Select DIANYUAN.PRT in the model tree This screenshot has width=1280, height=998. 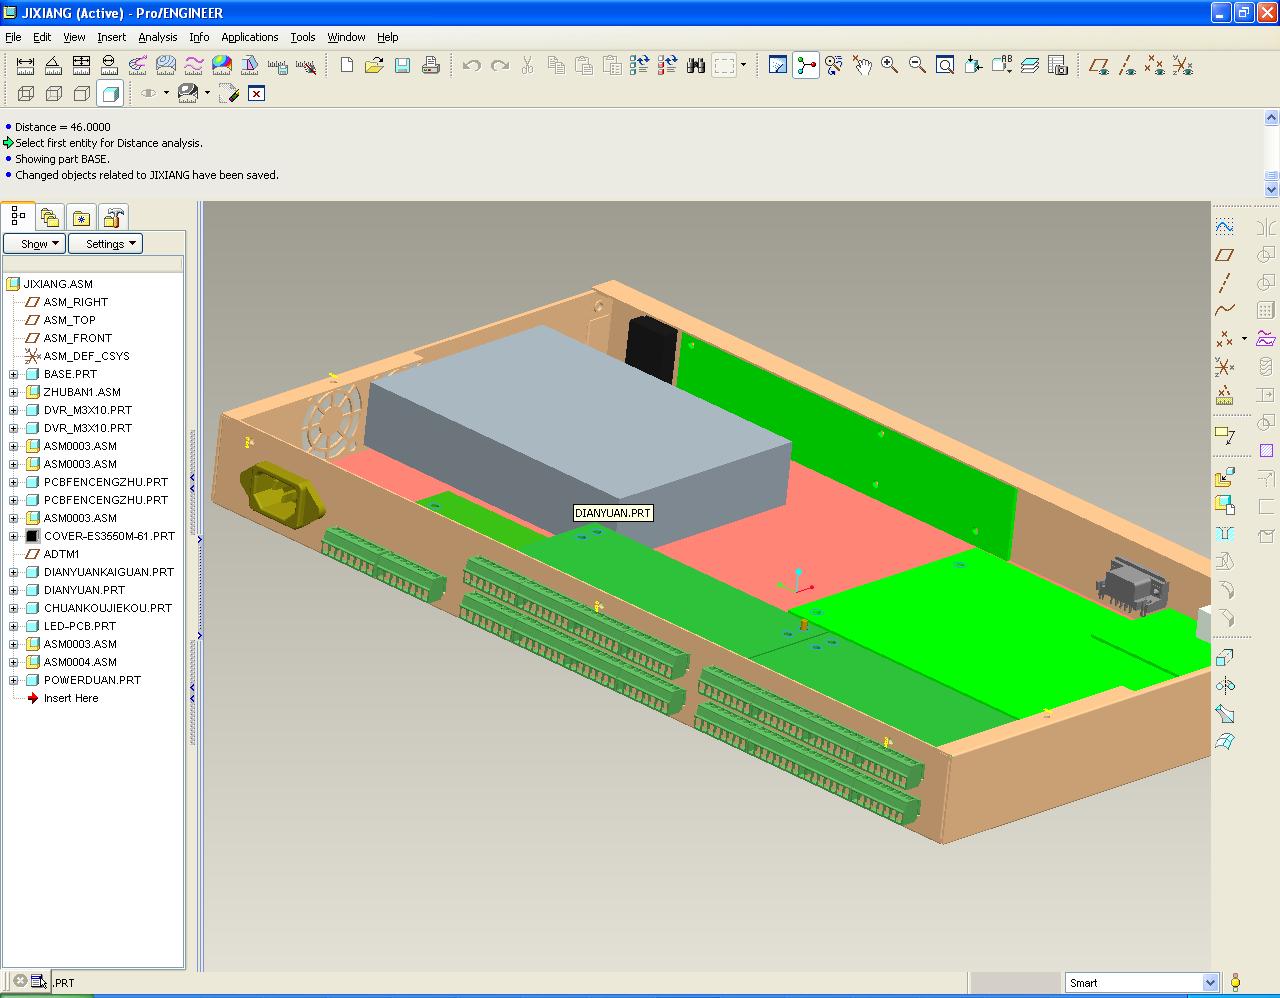pos(84,590)
